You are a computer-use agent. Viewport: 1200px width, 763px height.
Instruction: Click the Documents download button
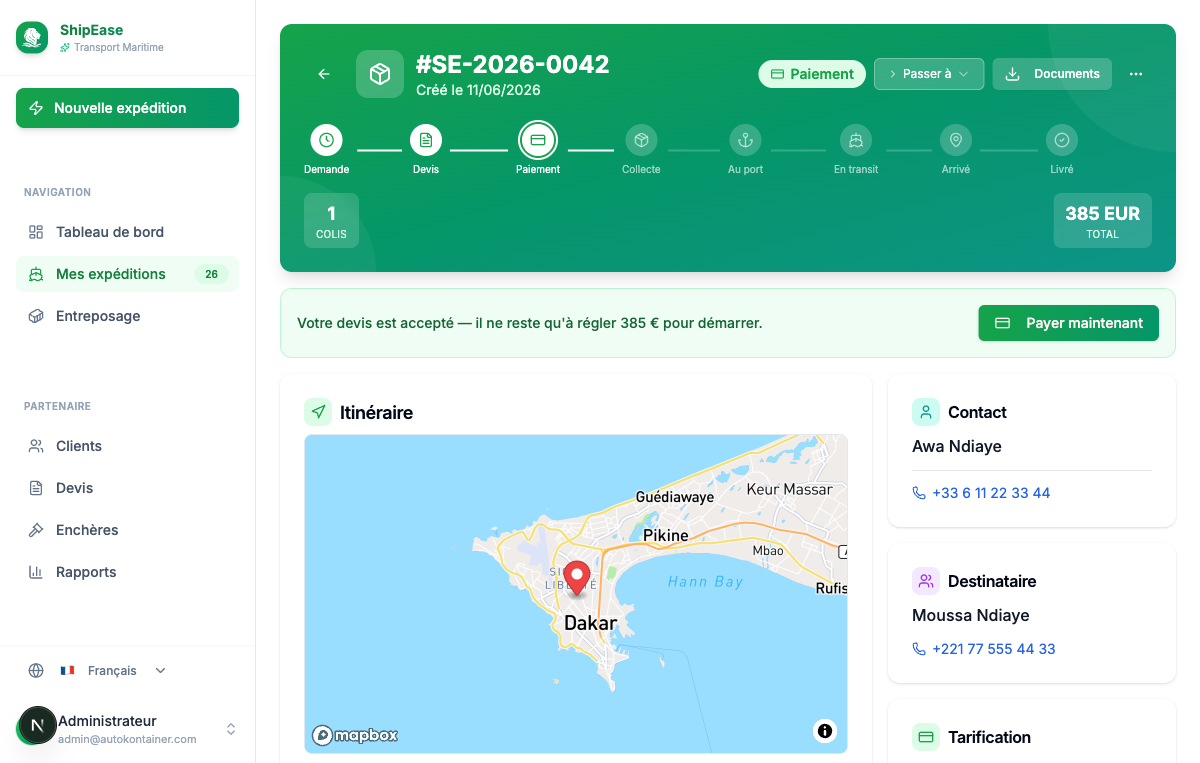(x=1052, y=74)
